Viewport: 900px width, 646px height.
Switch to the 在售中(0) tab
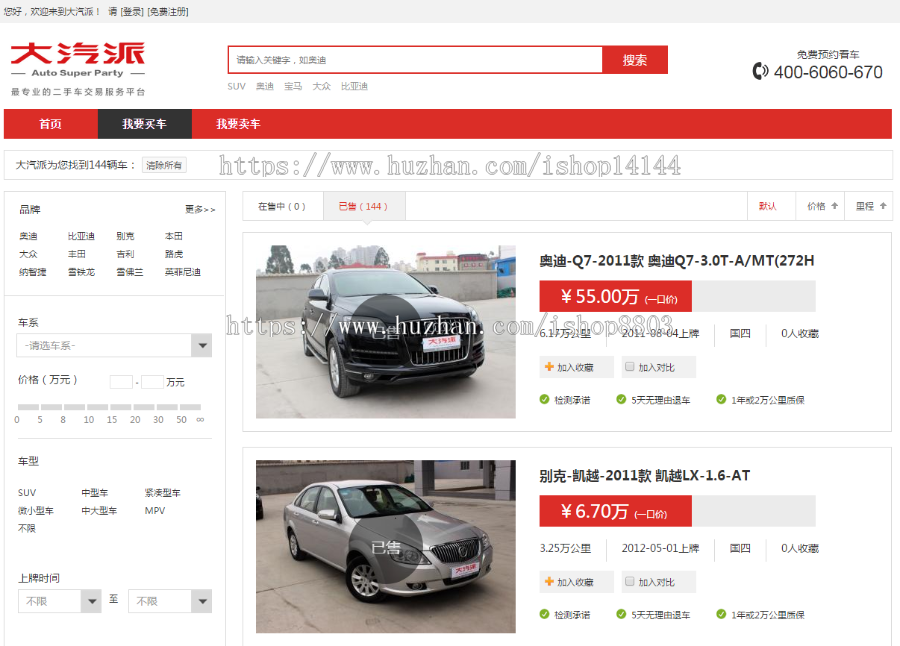(x=282, y=205)
